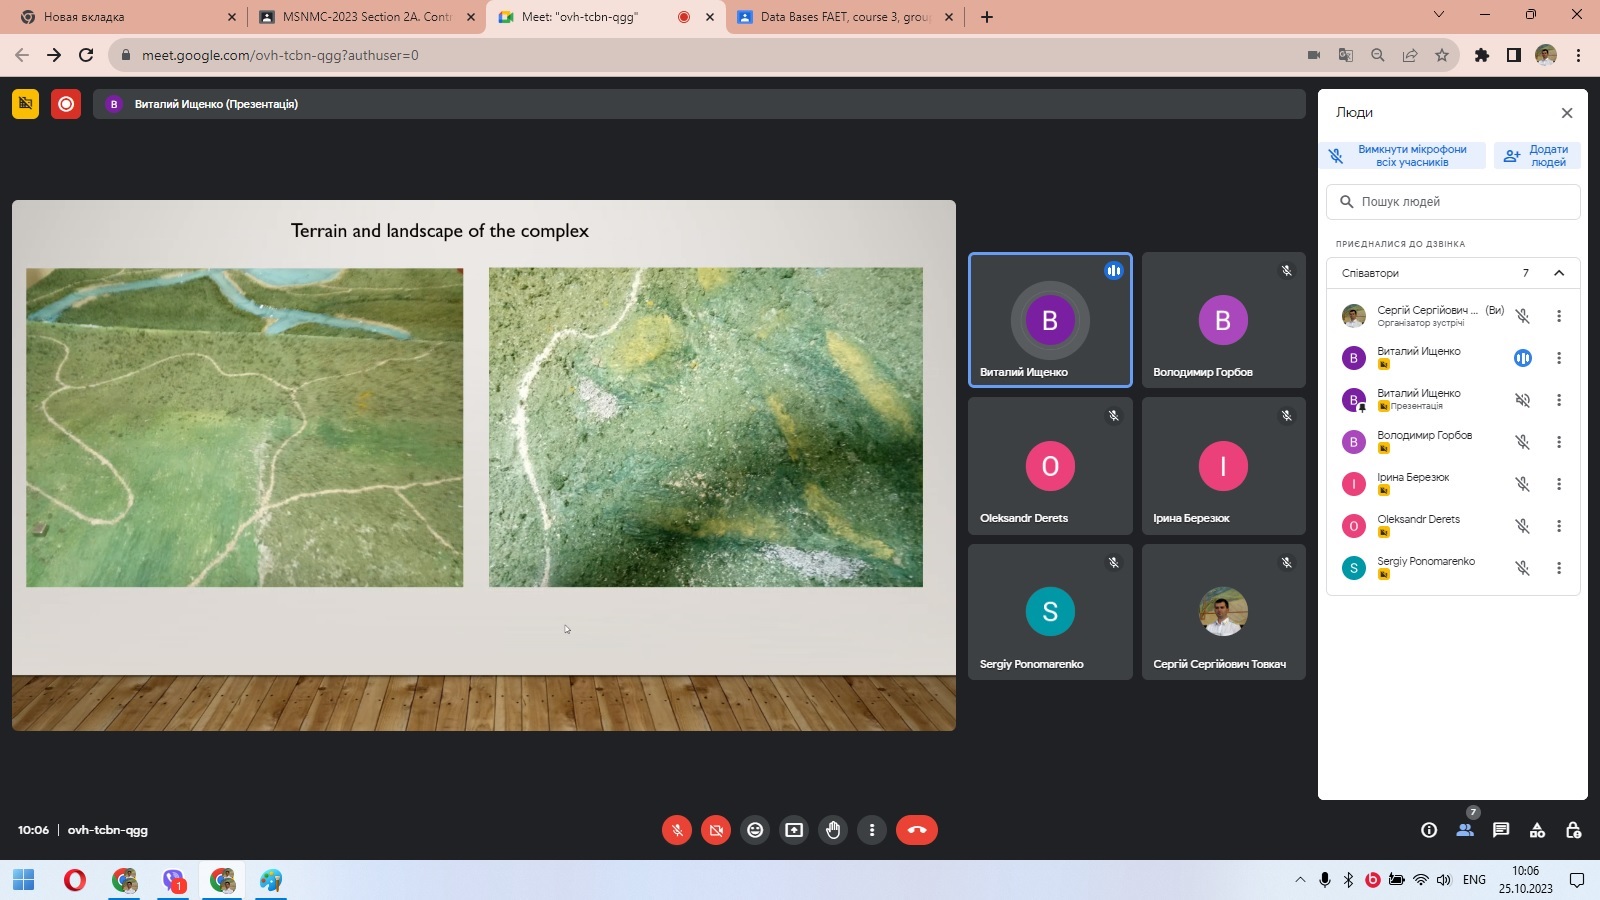Viewport: 1600px width, 900px height.
Task: Click the present screen icon
Action: point(794,830)
